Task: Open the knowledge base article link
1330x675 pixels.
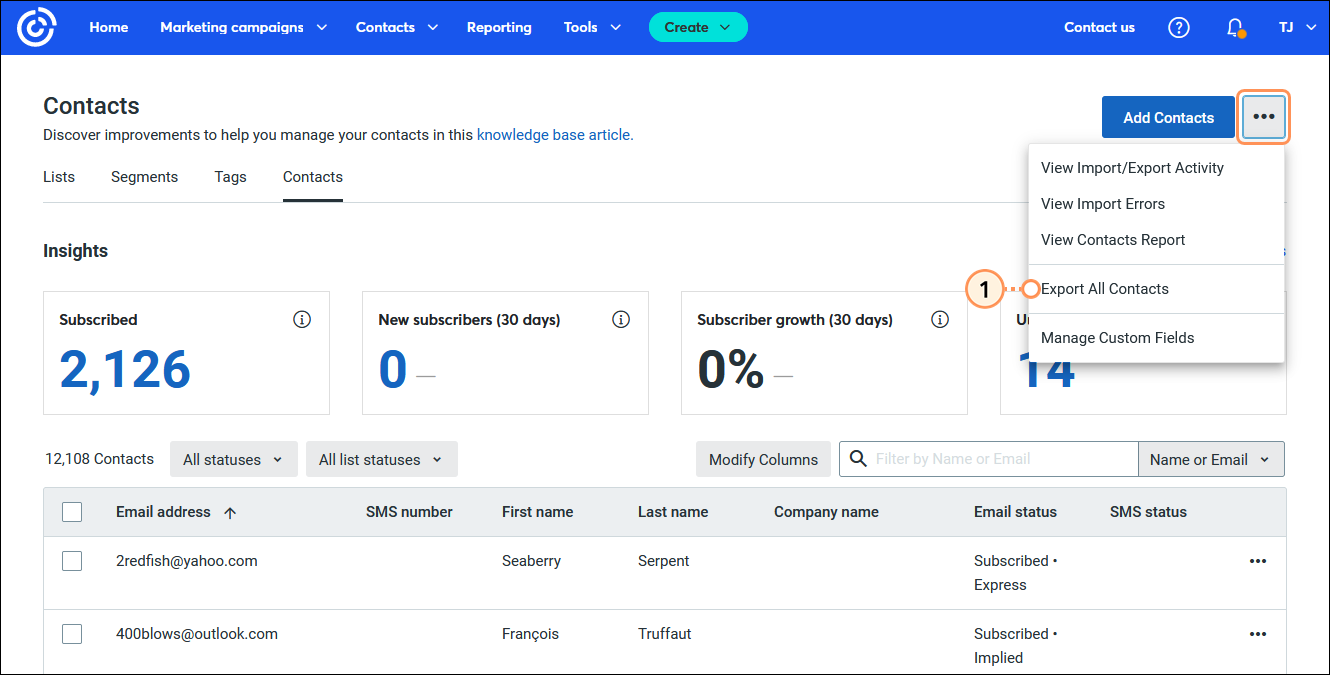Action: (x=555, y=134)
